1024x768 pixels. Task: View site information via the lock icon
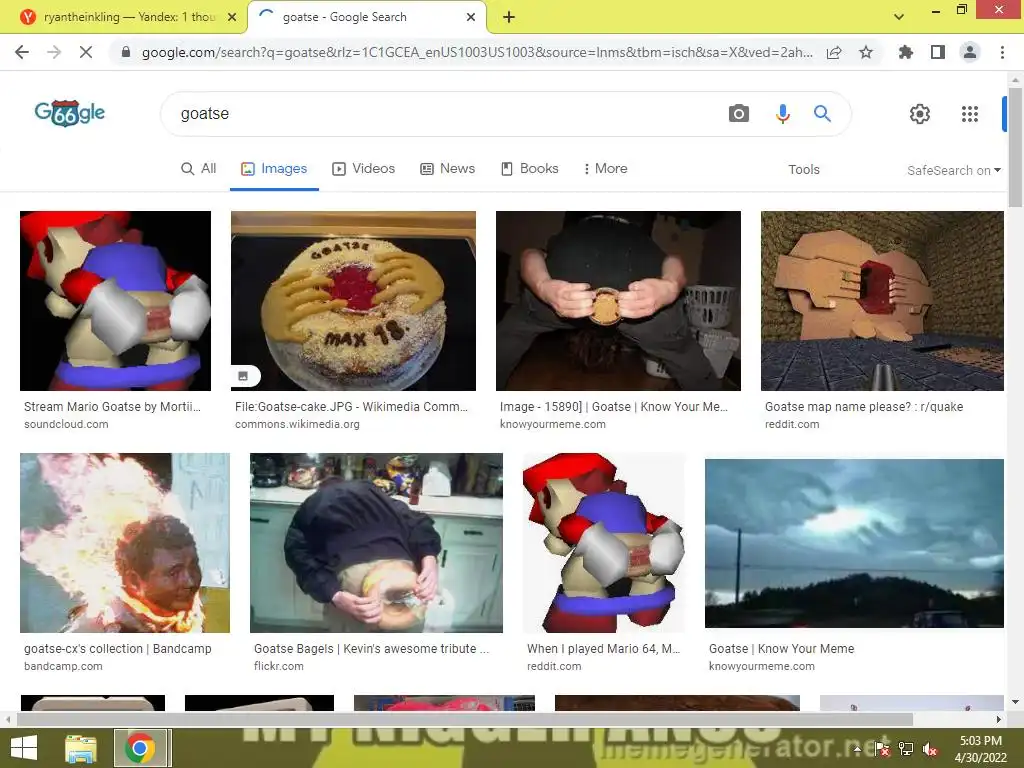tap(126, 52)
